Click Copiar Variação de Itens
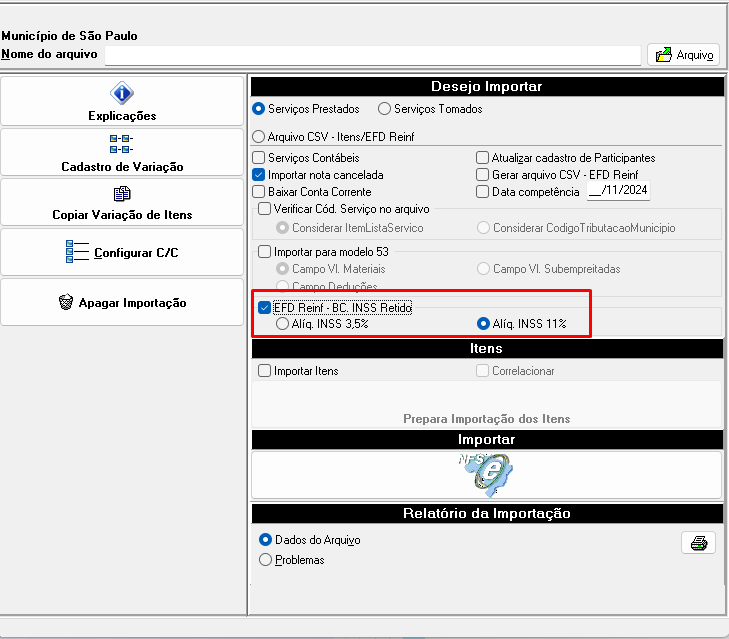 click(x=122, y=203)
